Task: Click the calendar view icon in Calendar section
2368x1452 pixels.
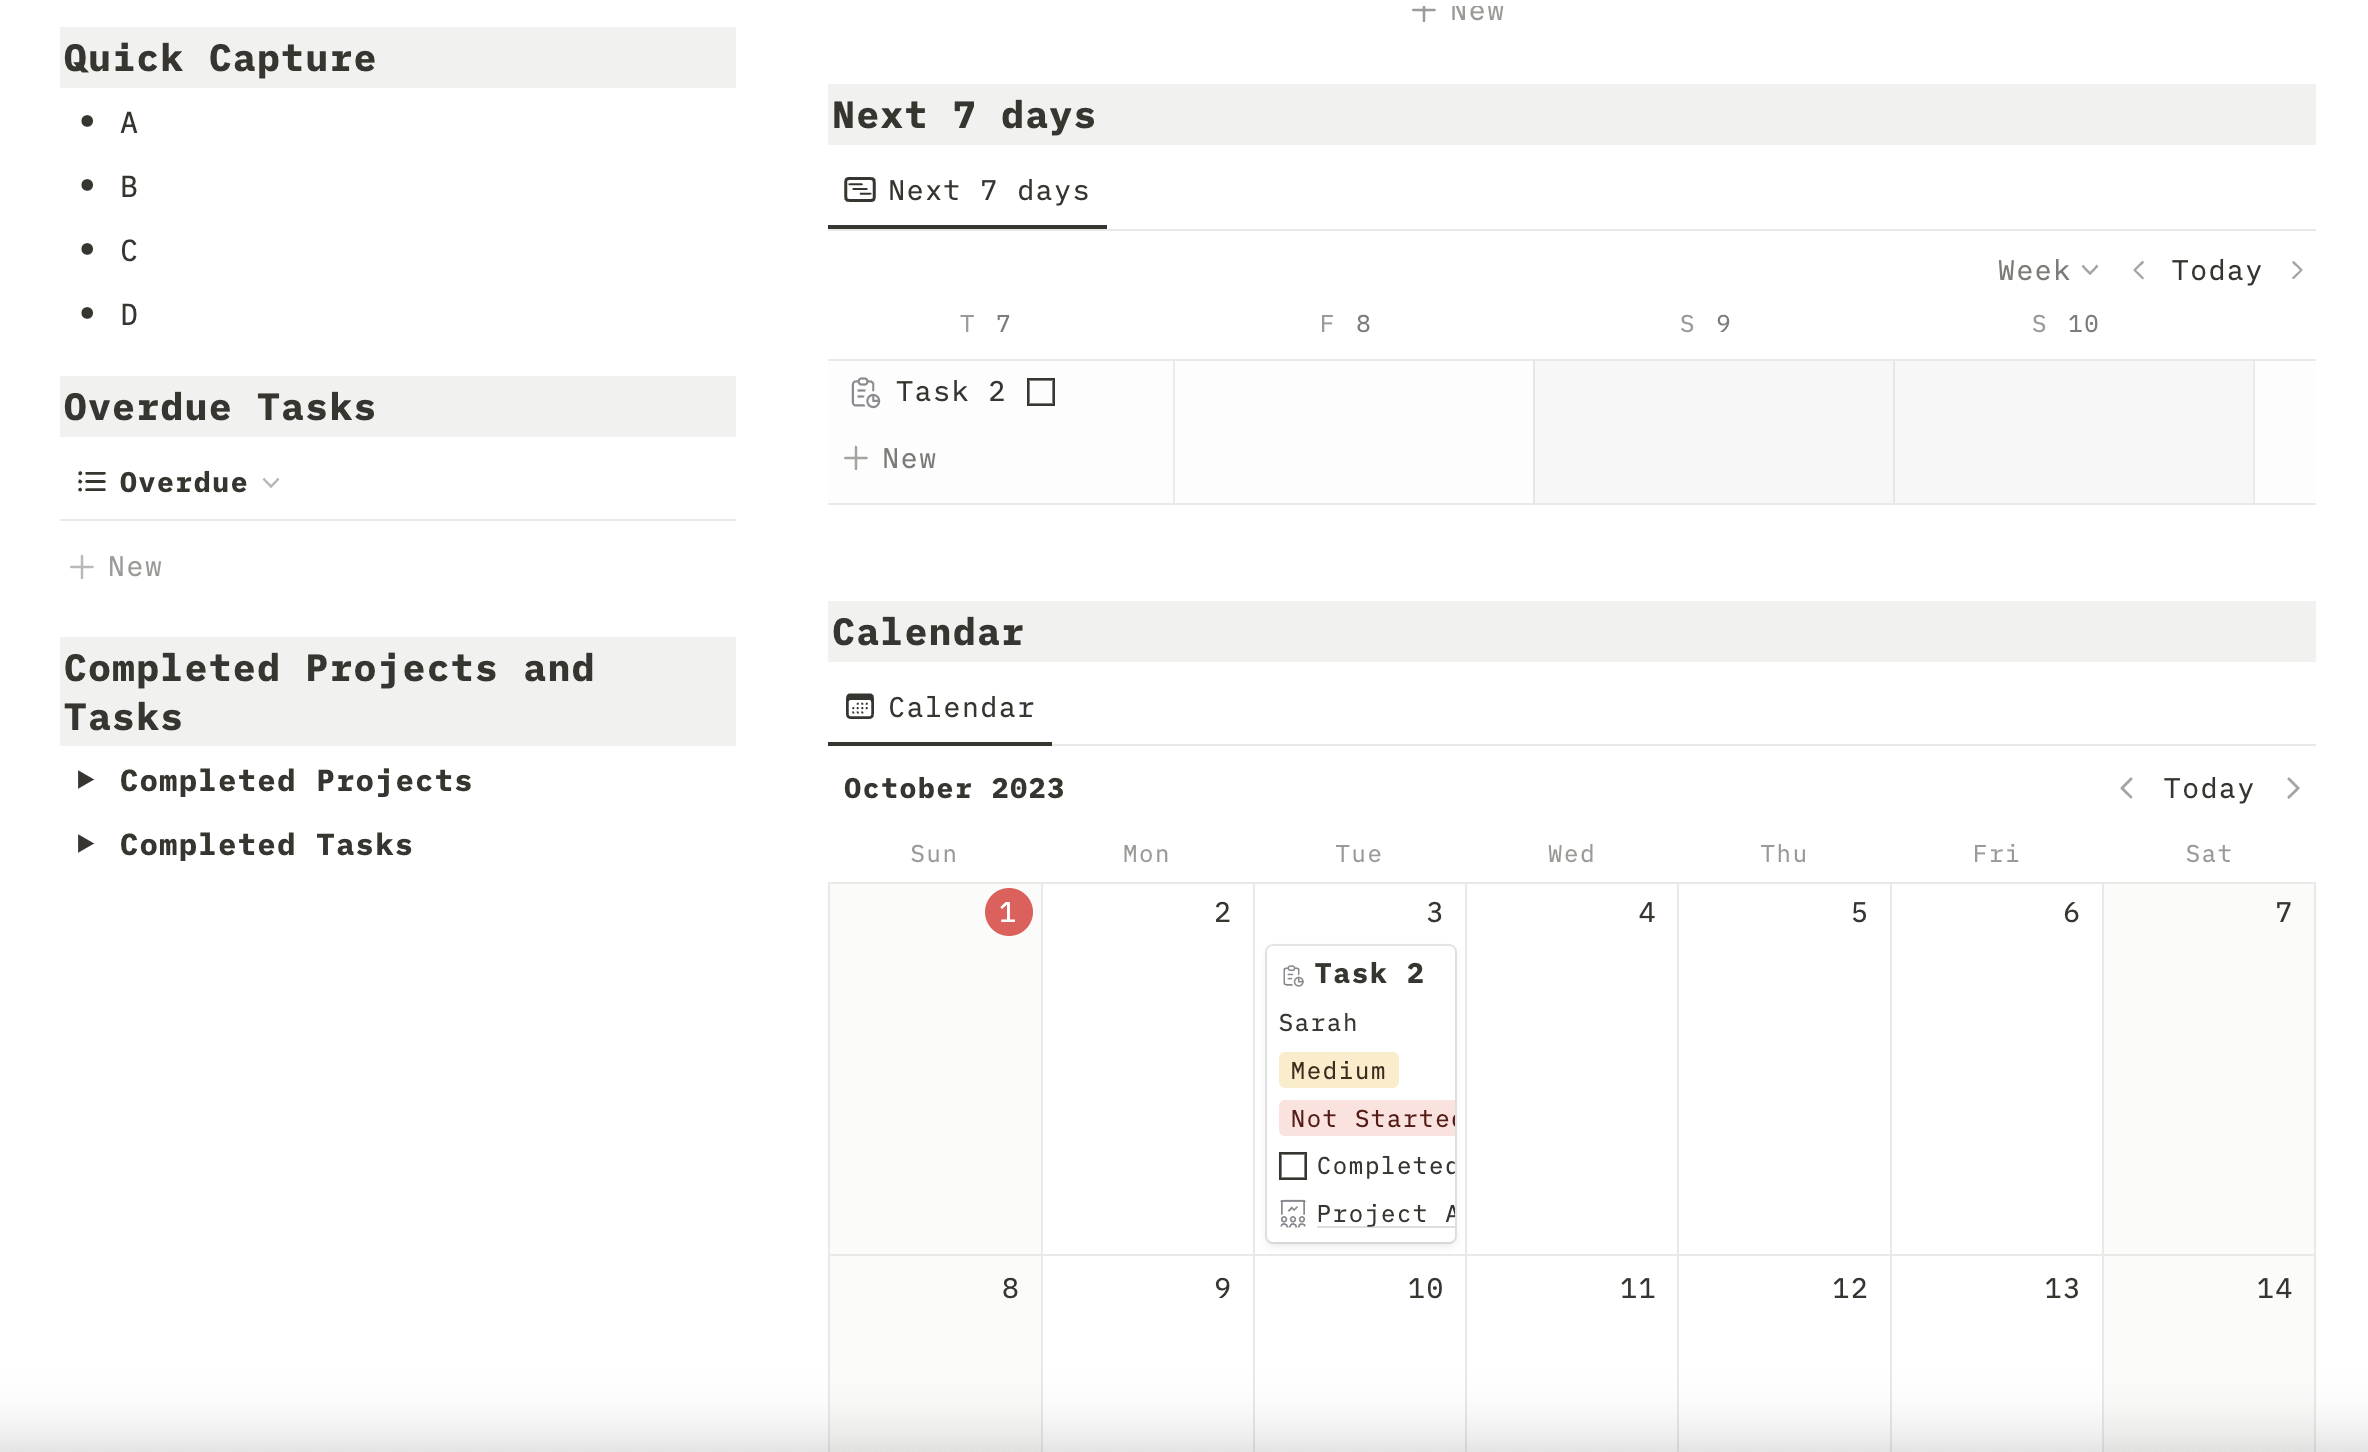Action: click(863, 706)
